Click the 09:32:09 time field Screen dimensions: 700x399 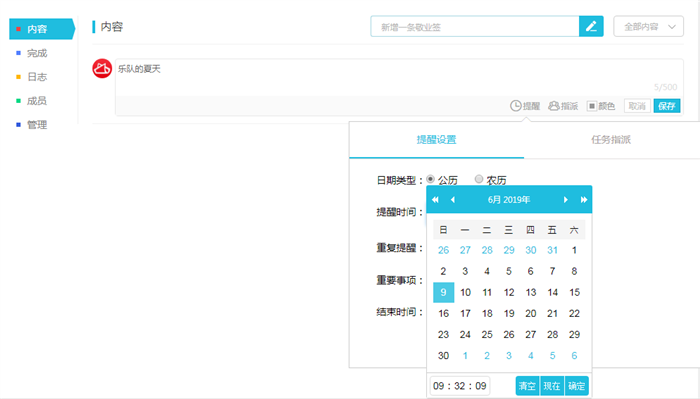[460, 386]
